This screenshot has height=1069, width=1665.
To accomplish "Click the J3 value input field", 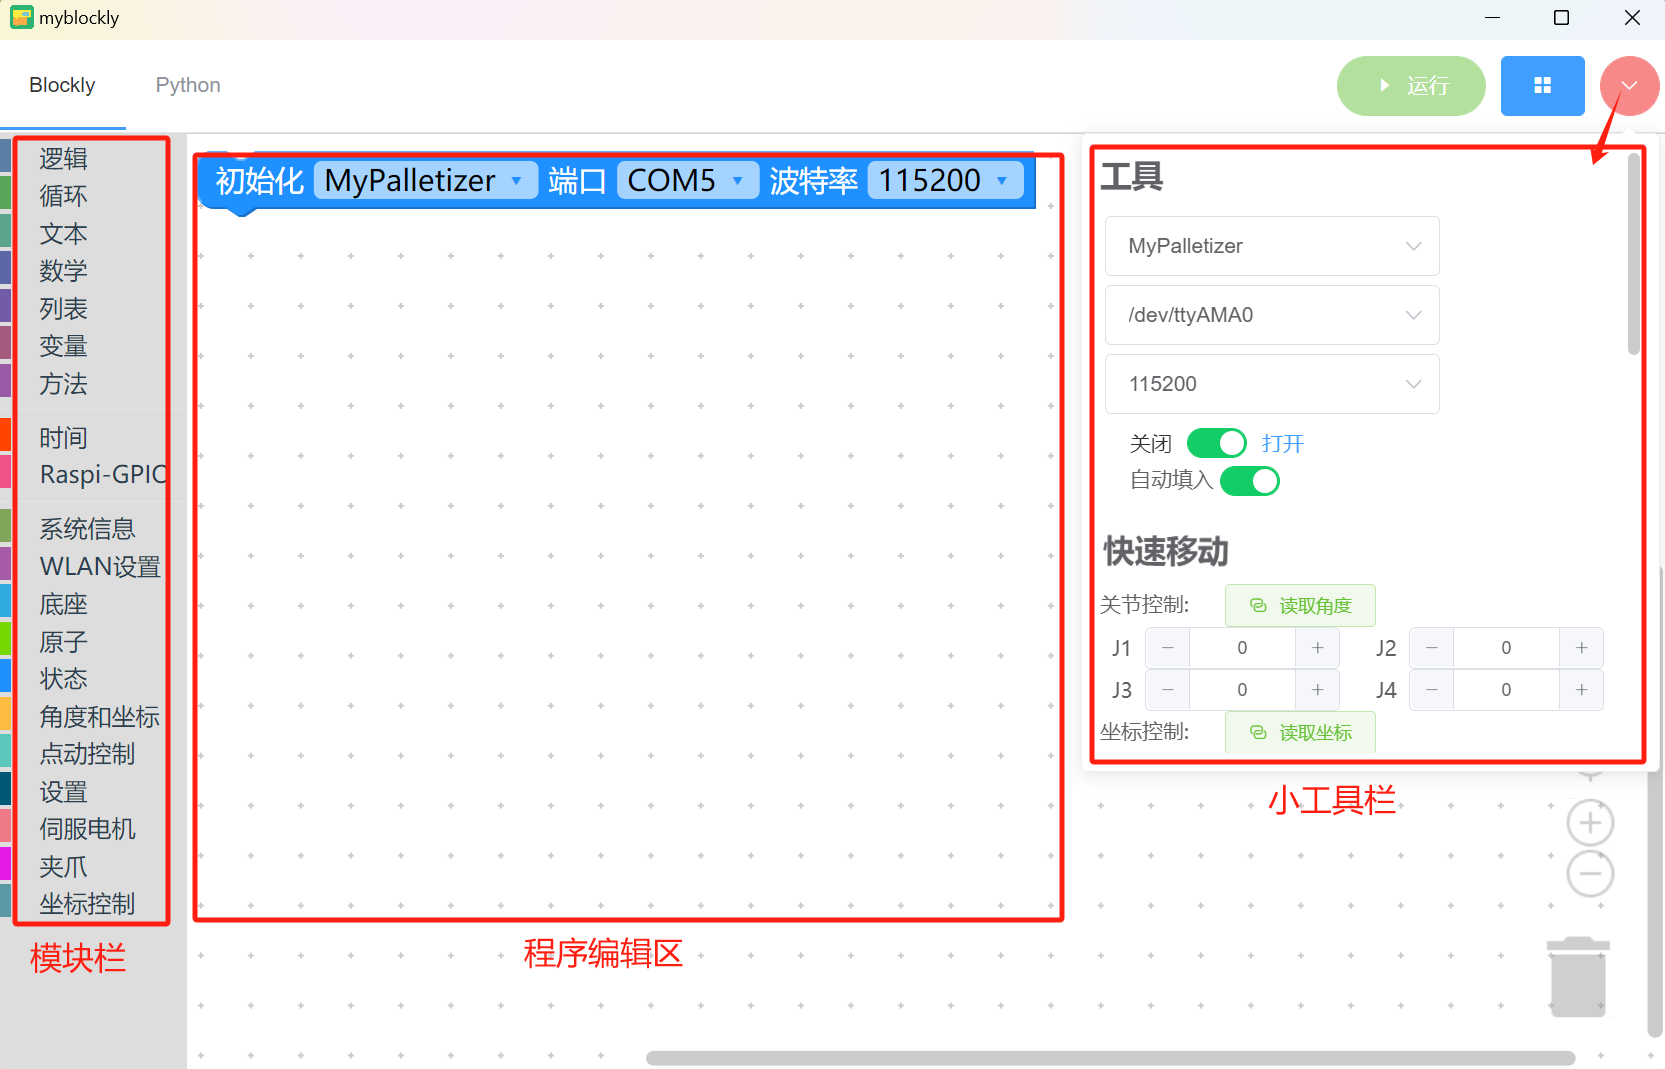I will [1241, 689].
